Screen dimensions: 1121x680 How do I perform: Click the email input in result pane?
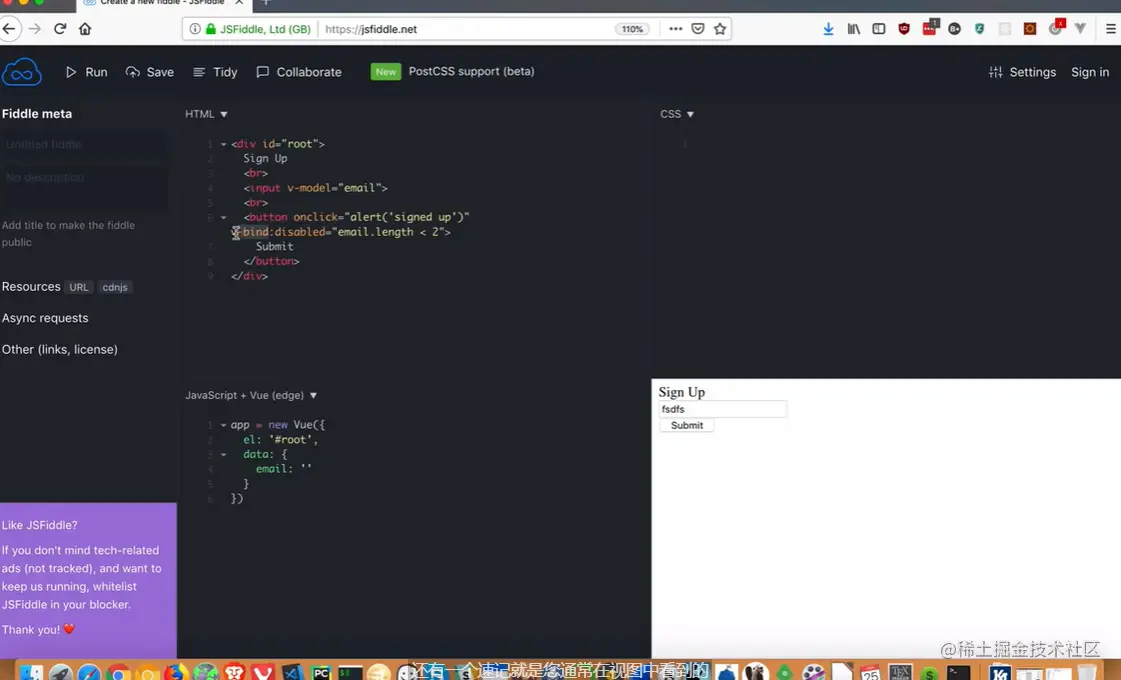722,409
